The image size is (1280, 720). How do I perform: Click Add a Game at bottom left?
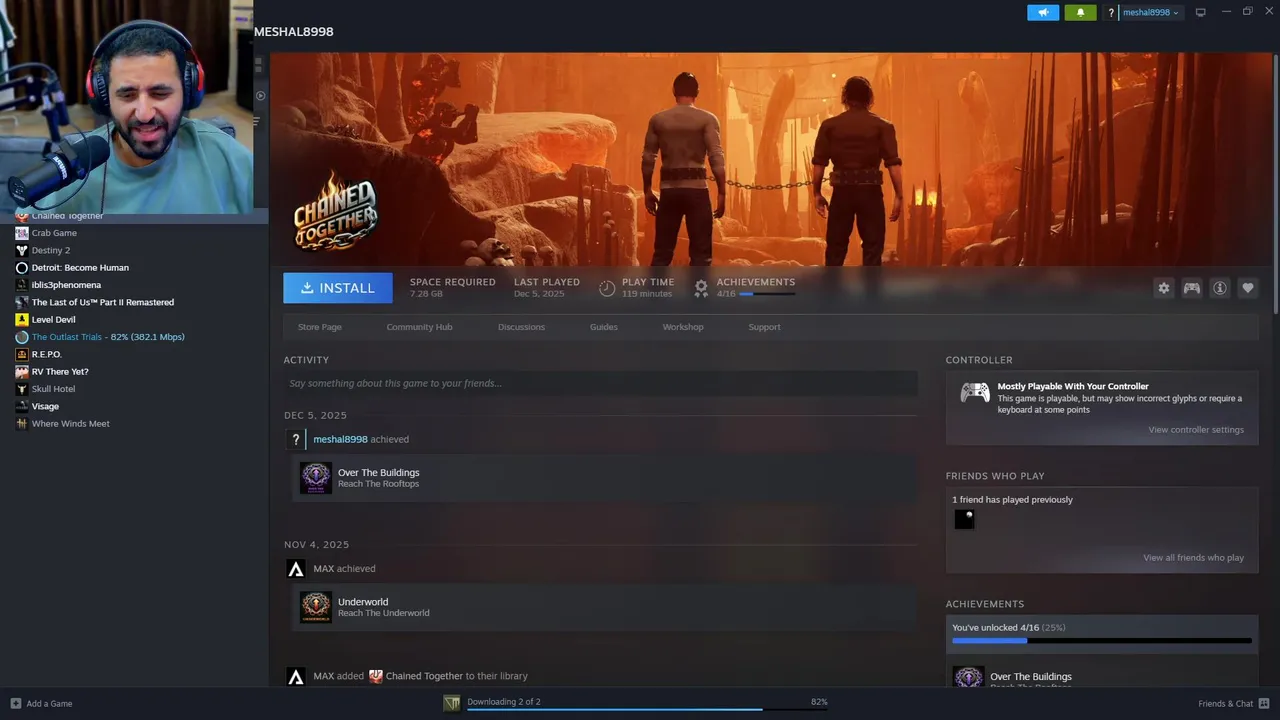coord(41,704)
